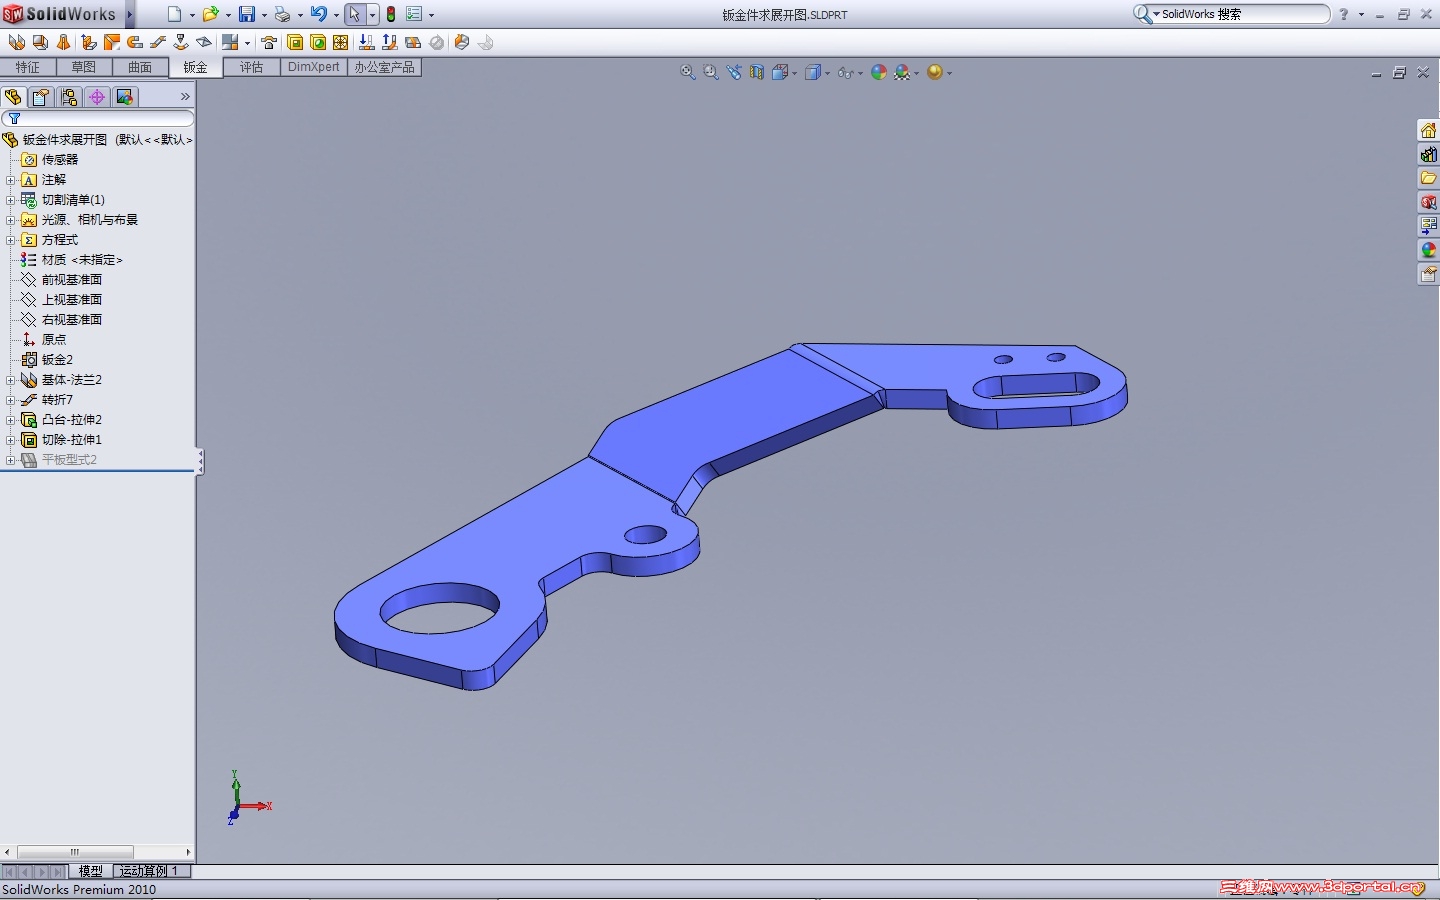
Task: Open the SolidWorks Resources task pane icon
Action: (1428, 130)
